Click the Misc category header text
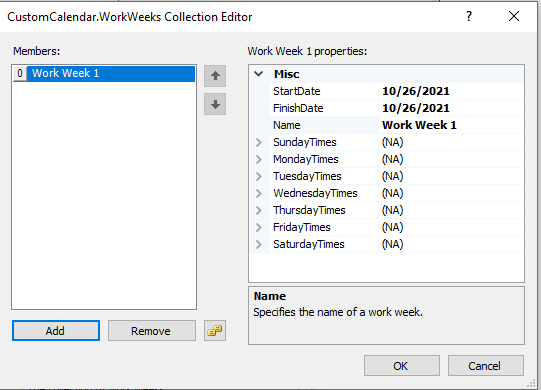Screen dimensions: 541x390 tap(286, 74)
